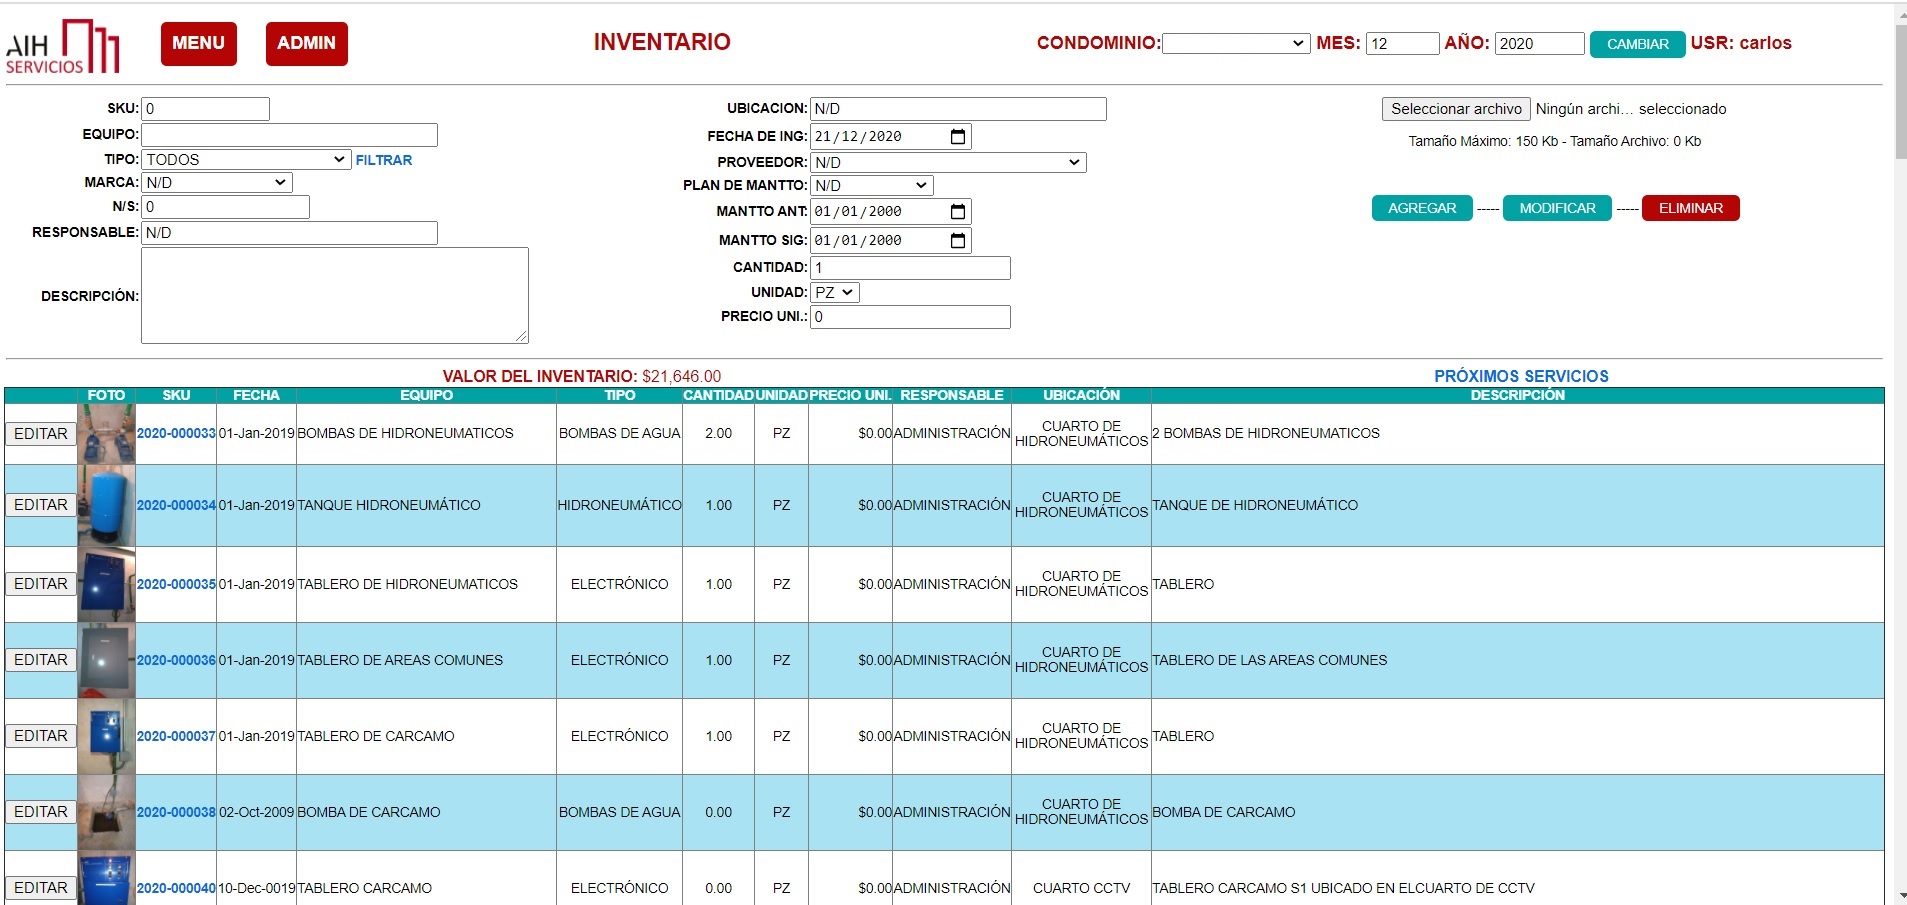Focus the PRECIO UNI. input field
1907x905 pixels.
coord(910,317)
